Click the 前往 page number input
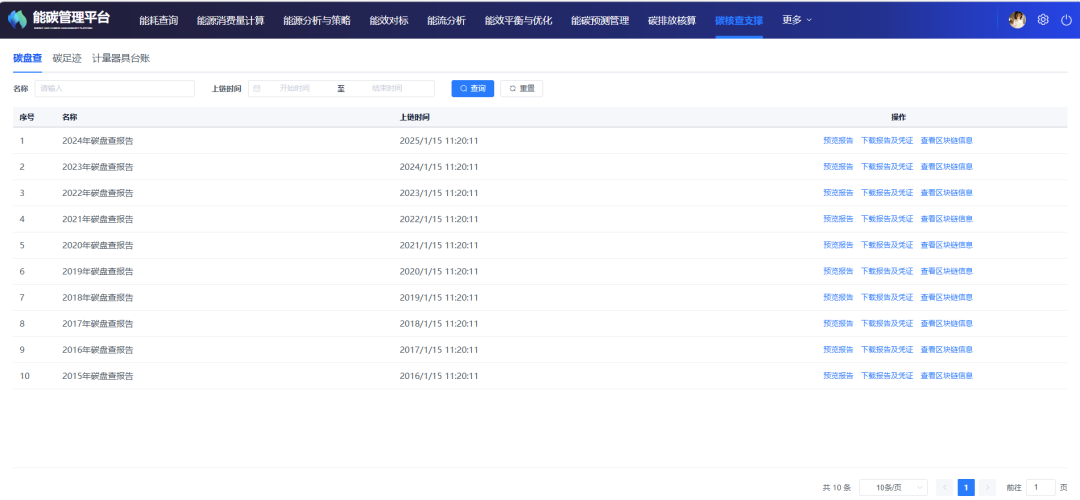This screenshot has height=500, width=1080. (x=1041, y=488)
